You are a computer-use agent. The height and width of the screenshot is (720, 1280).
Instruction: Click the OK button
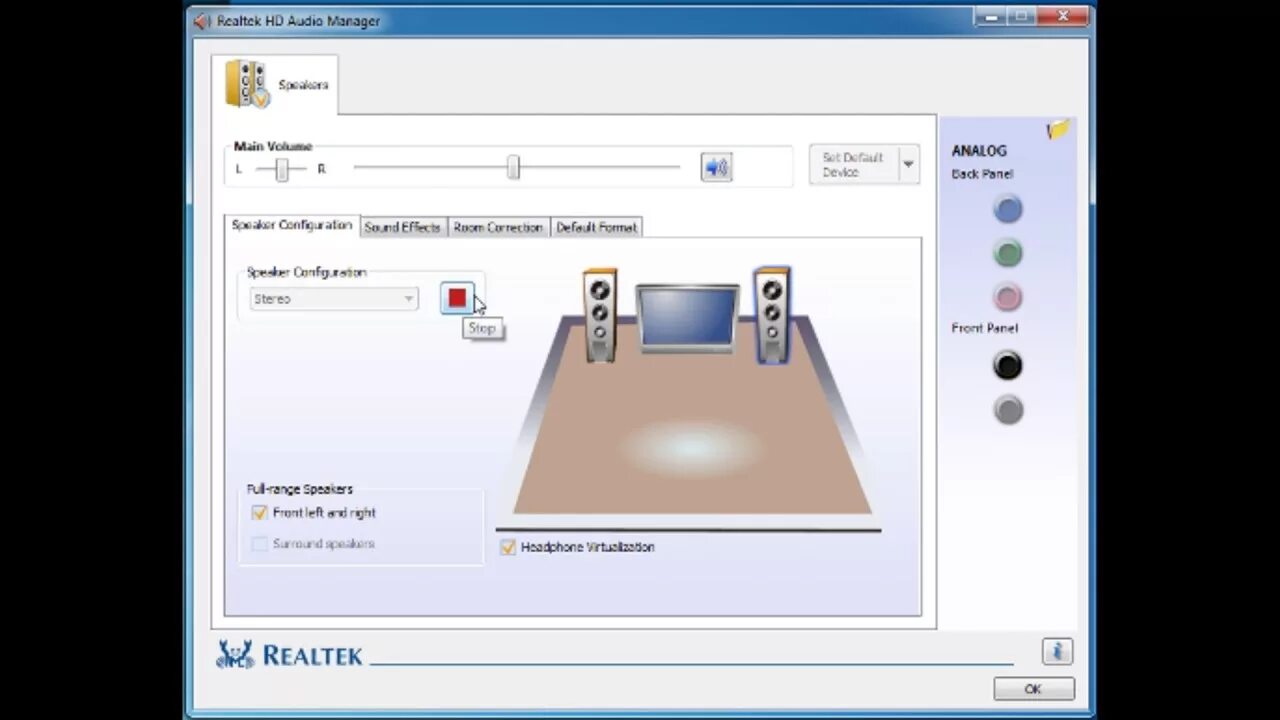tap(1034, 689)
